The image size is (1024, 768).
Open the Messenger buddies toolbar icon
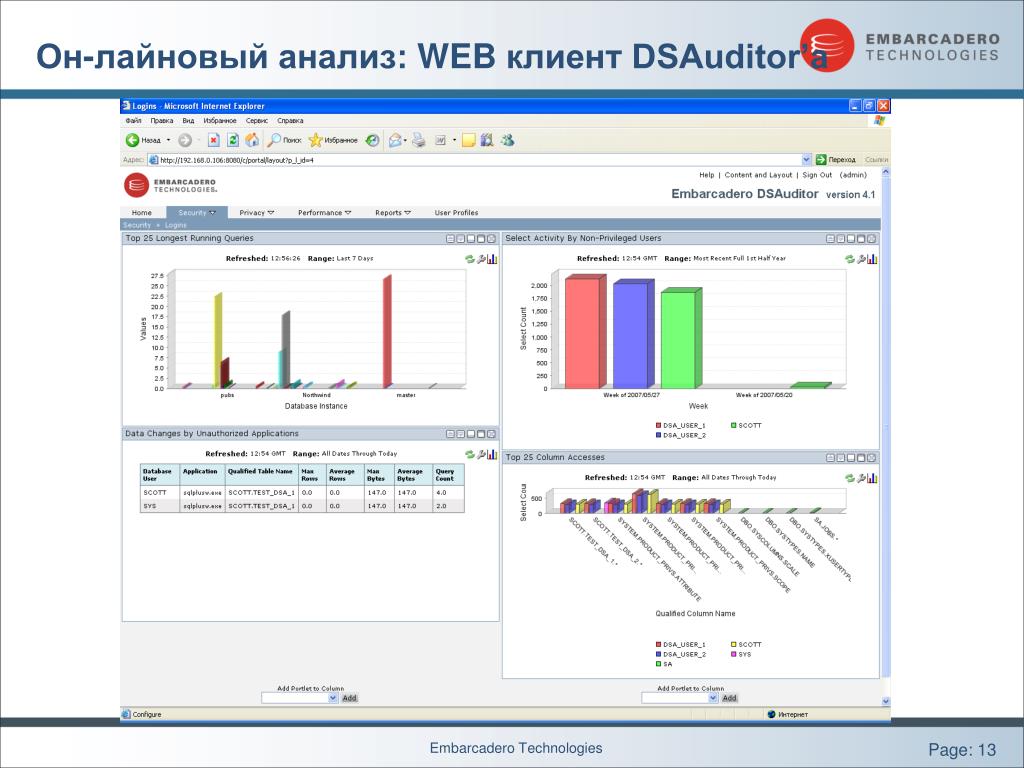507,140
